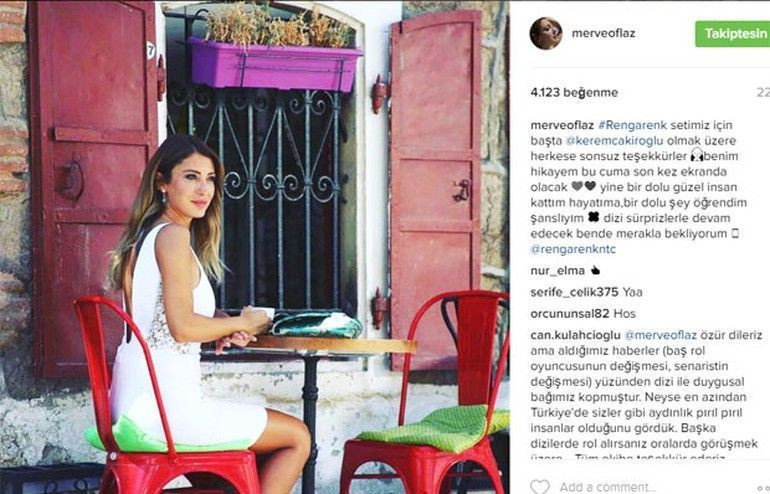Open merveoflaz username in header
The image size is (770, 494).
[x=604, y=33]
